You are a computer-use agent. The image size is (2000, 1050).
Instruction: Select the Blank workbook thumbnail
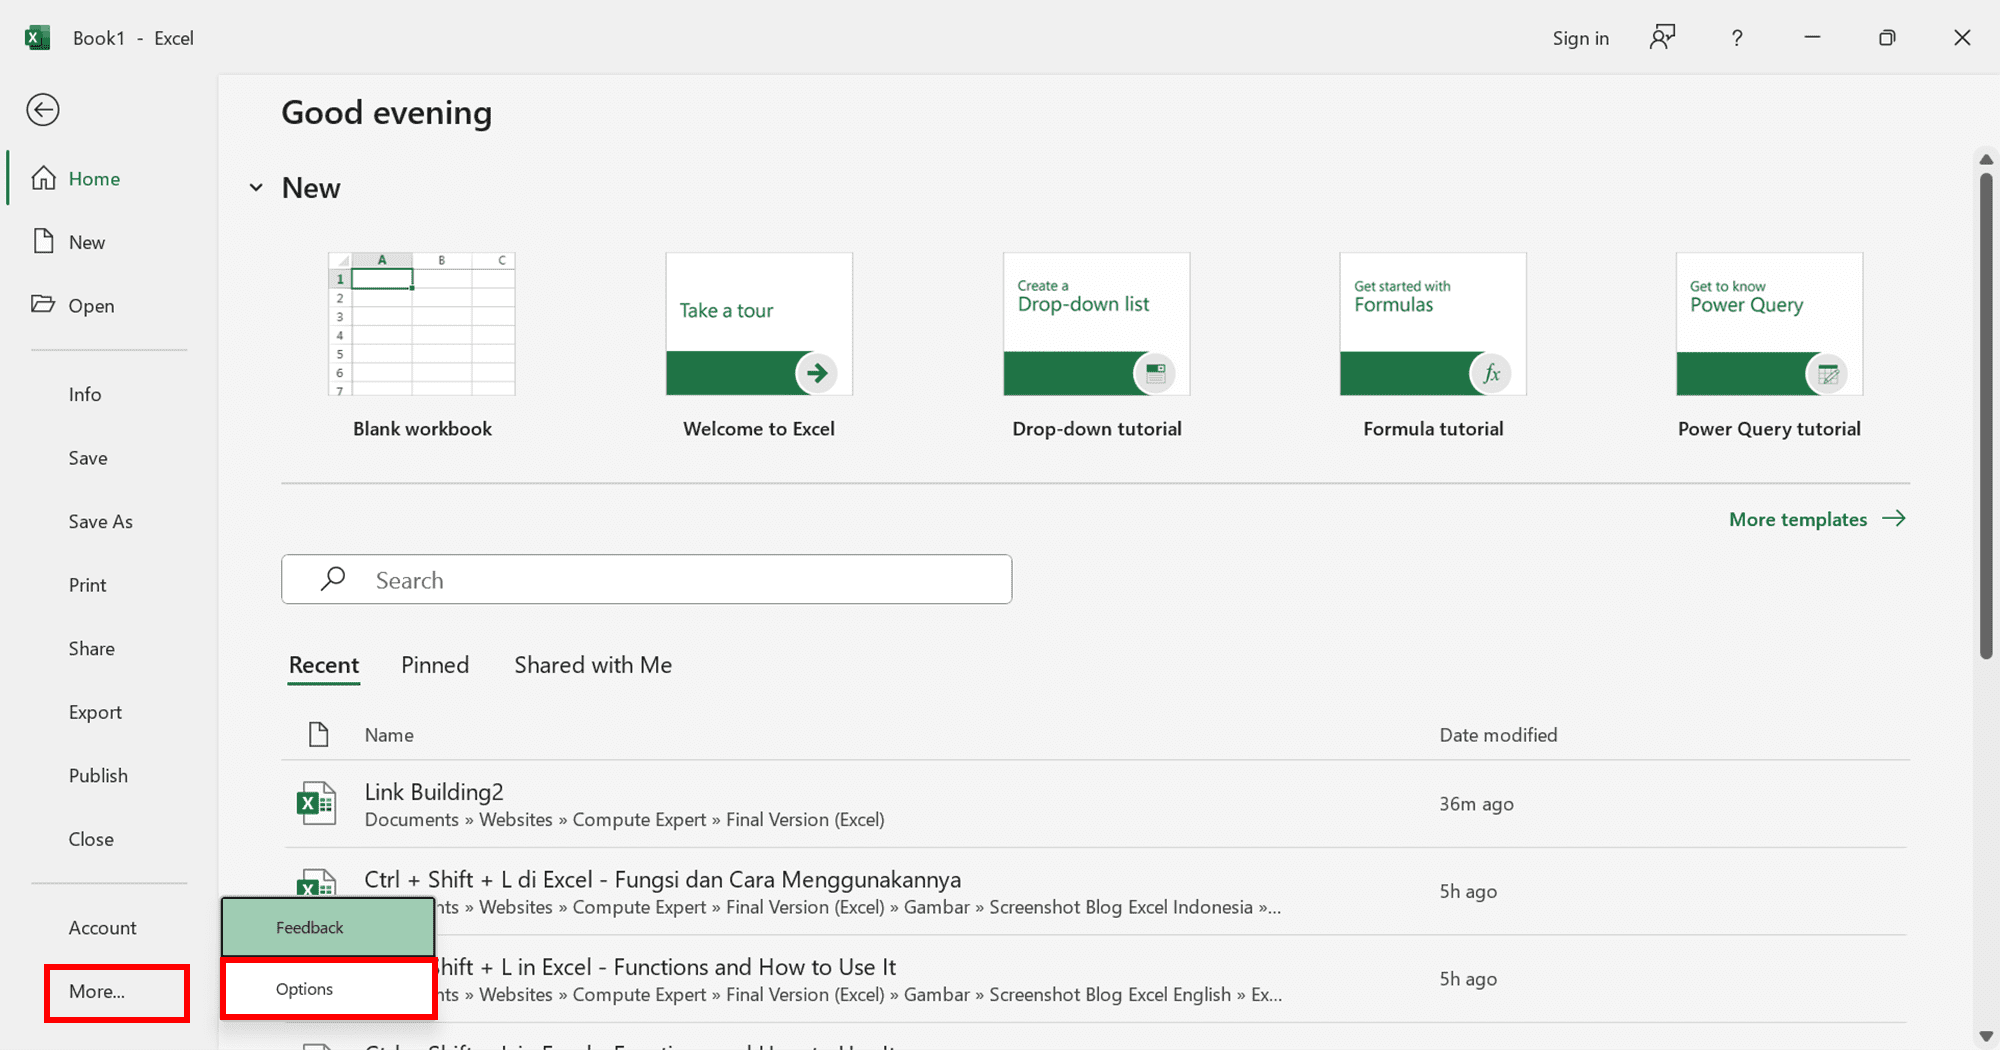pos(422,324)
